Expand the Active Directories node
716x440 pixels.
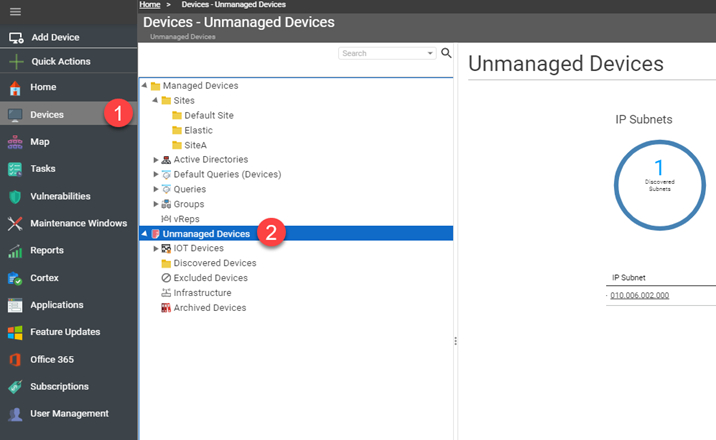(x=156, y=160)
